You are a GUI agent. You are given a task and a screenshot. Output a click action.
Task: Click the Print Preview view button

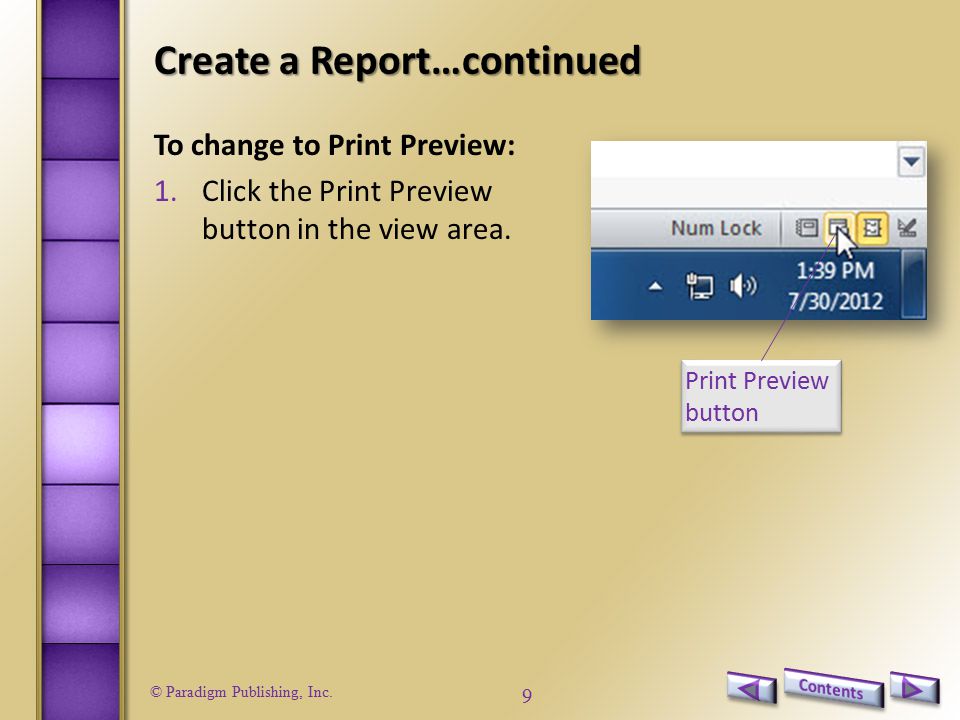tap(839, 228)
